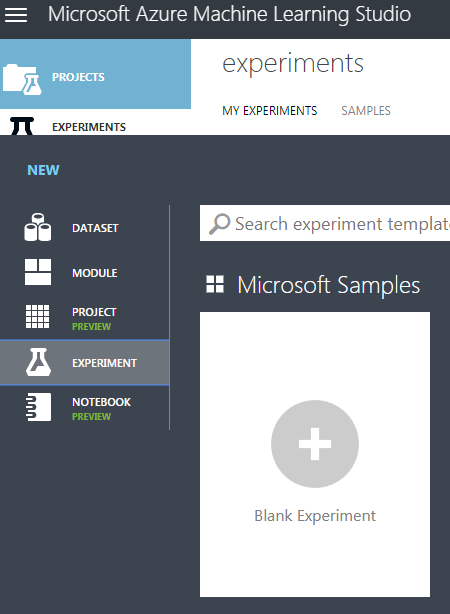The image size is (450, 614).
Task: Click the Blank Experiment label
Action: tap(315, 516)
